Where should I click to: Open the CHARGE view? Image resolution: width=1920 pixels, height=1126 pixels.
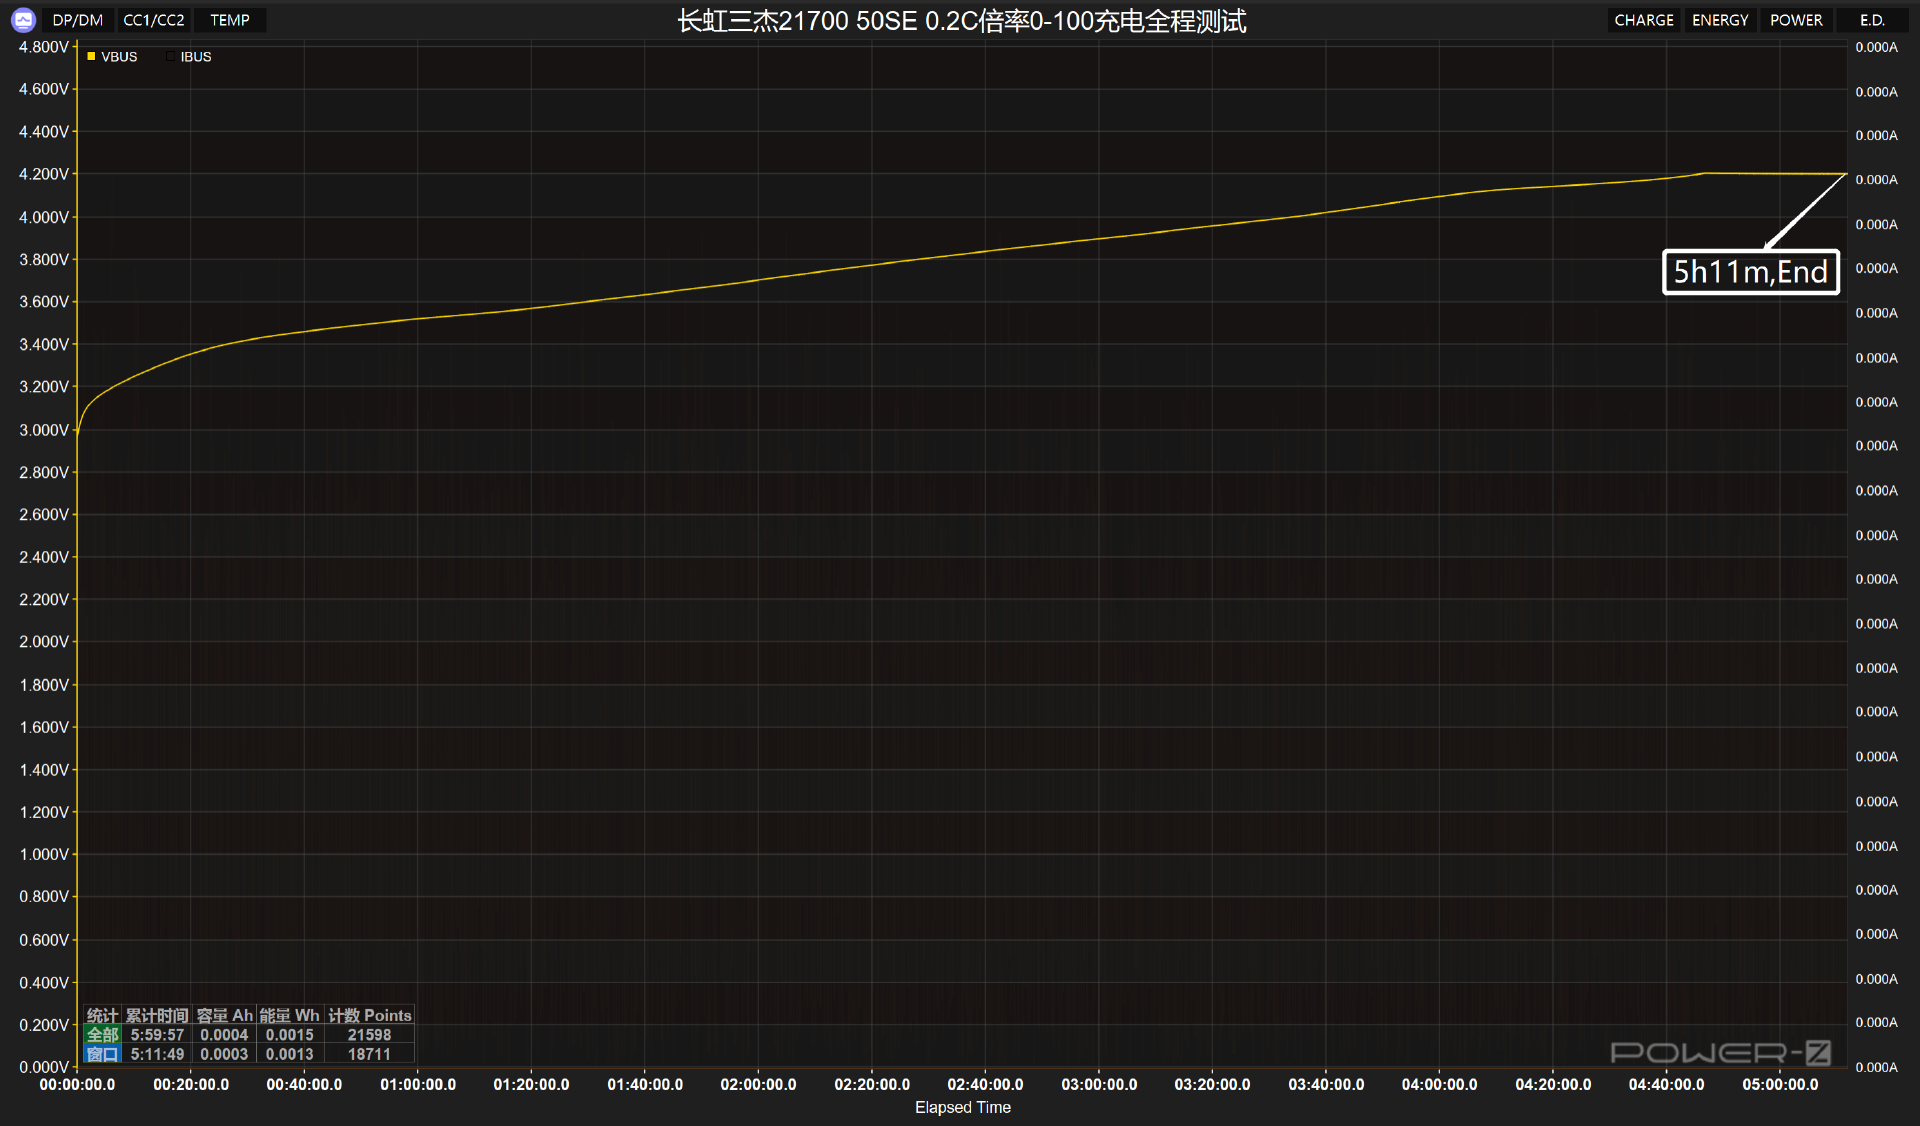(x=1643, y=20)
